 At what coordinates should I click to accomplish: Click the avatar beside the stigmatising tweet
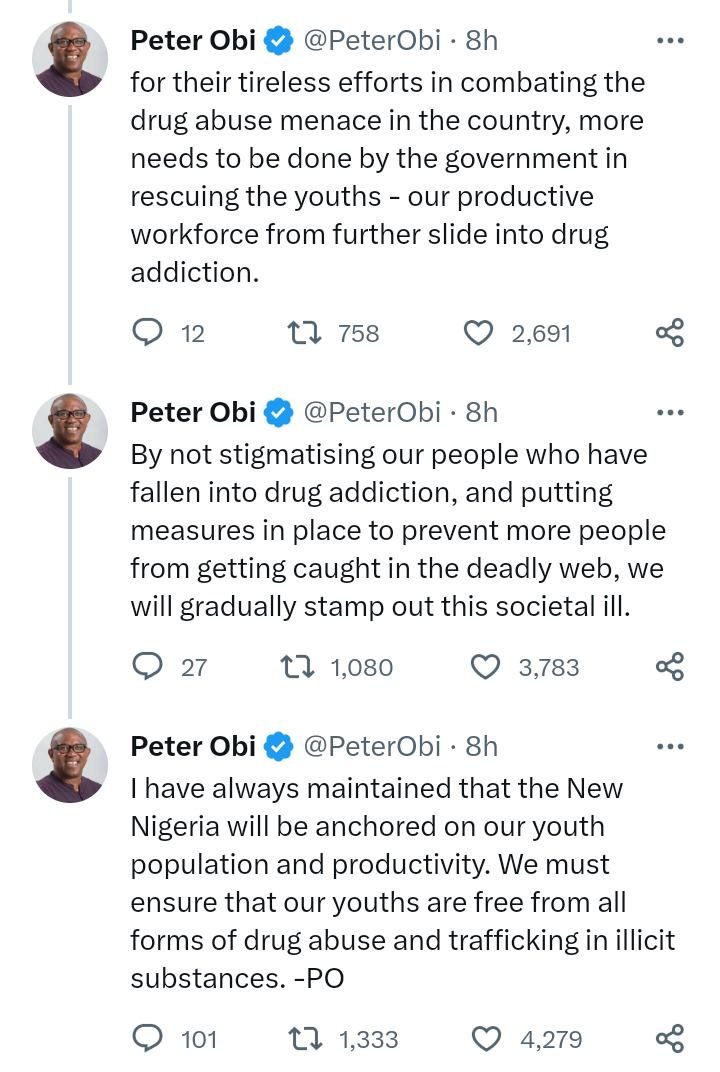click(70, 430)
